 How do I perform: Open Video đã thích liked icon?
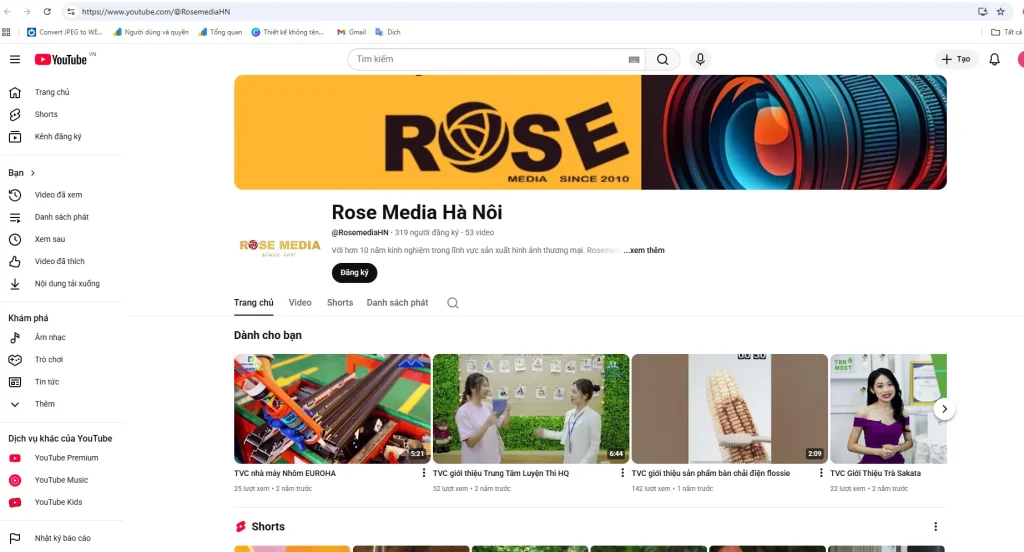pos(15,262)
